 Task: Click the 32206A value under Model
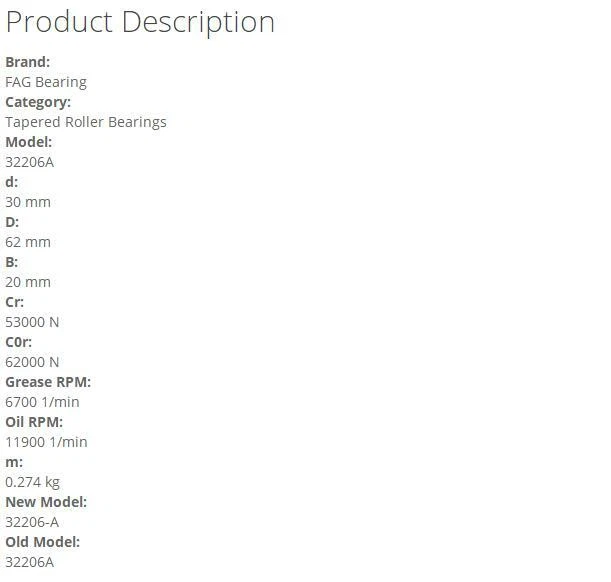tap(30, 162)
